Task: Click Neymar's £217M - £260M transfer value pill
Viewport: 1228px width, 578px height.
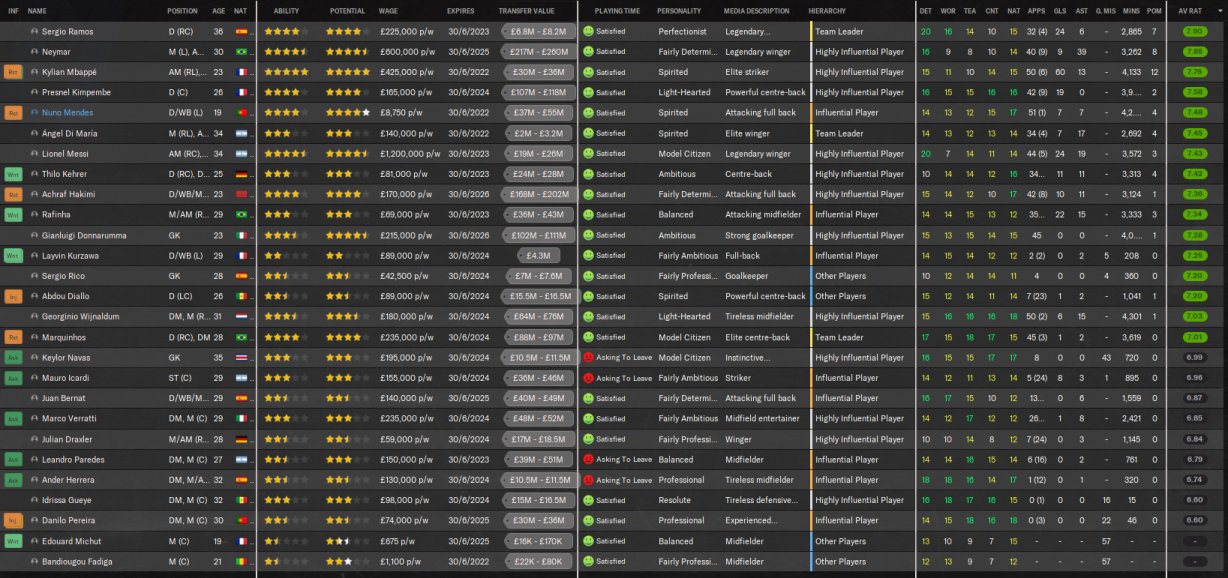Action: (x=538, y=52)
